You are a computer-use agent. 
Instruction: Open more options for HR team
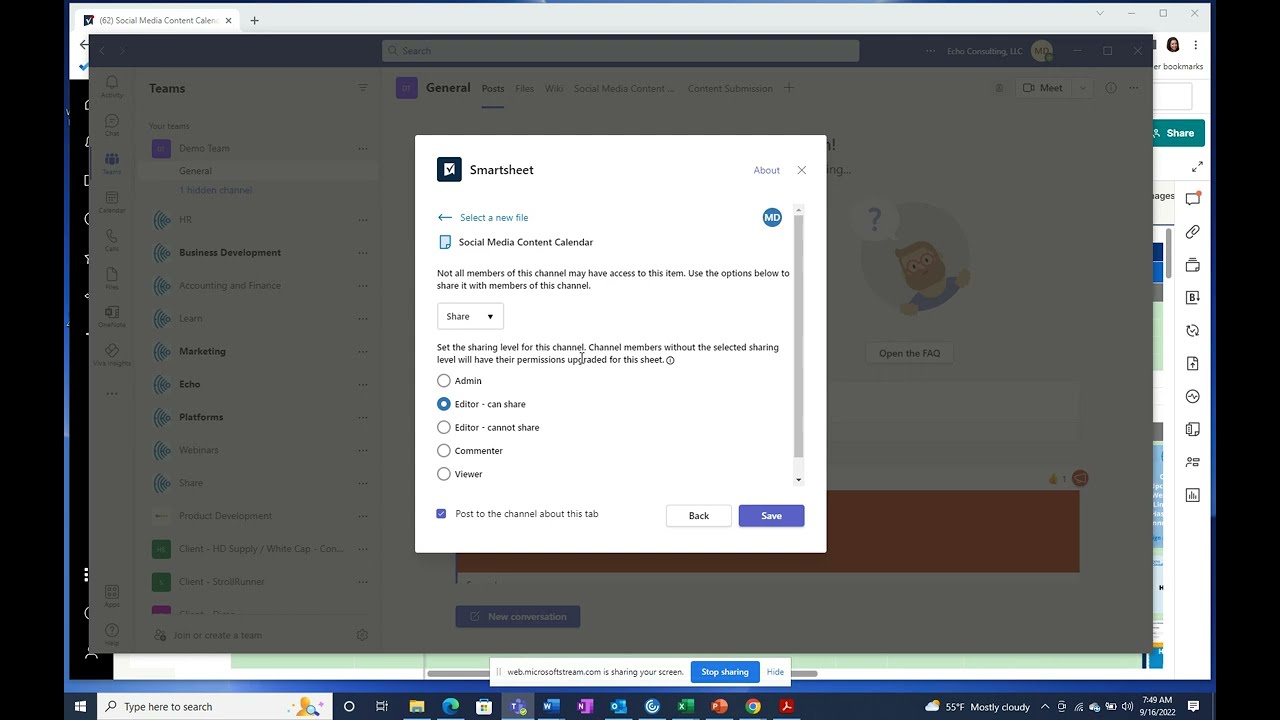363,219
